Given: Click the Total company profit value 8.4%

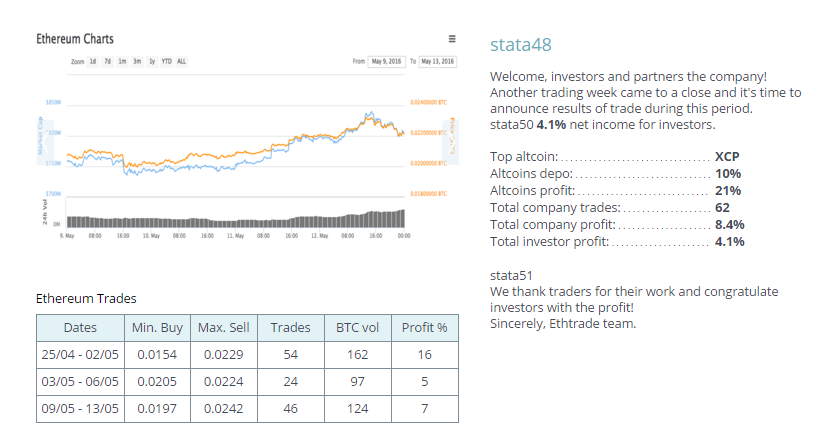Looking at the screenshot, I should (x=730, y=225).
